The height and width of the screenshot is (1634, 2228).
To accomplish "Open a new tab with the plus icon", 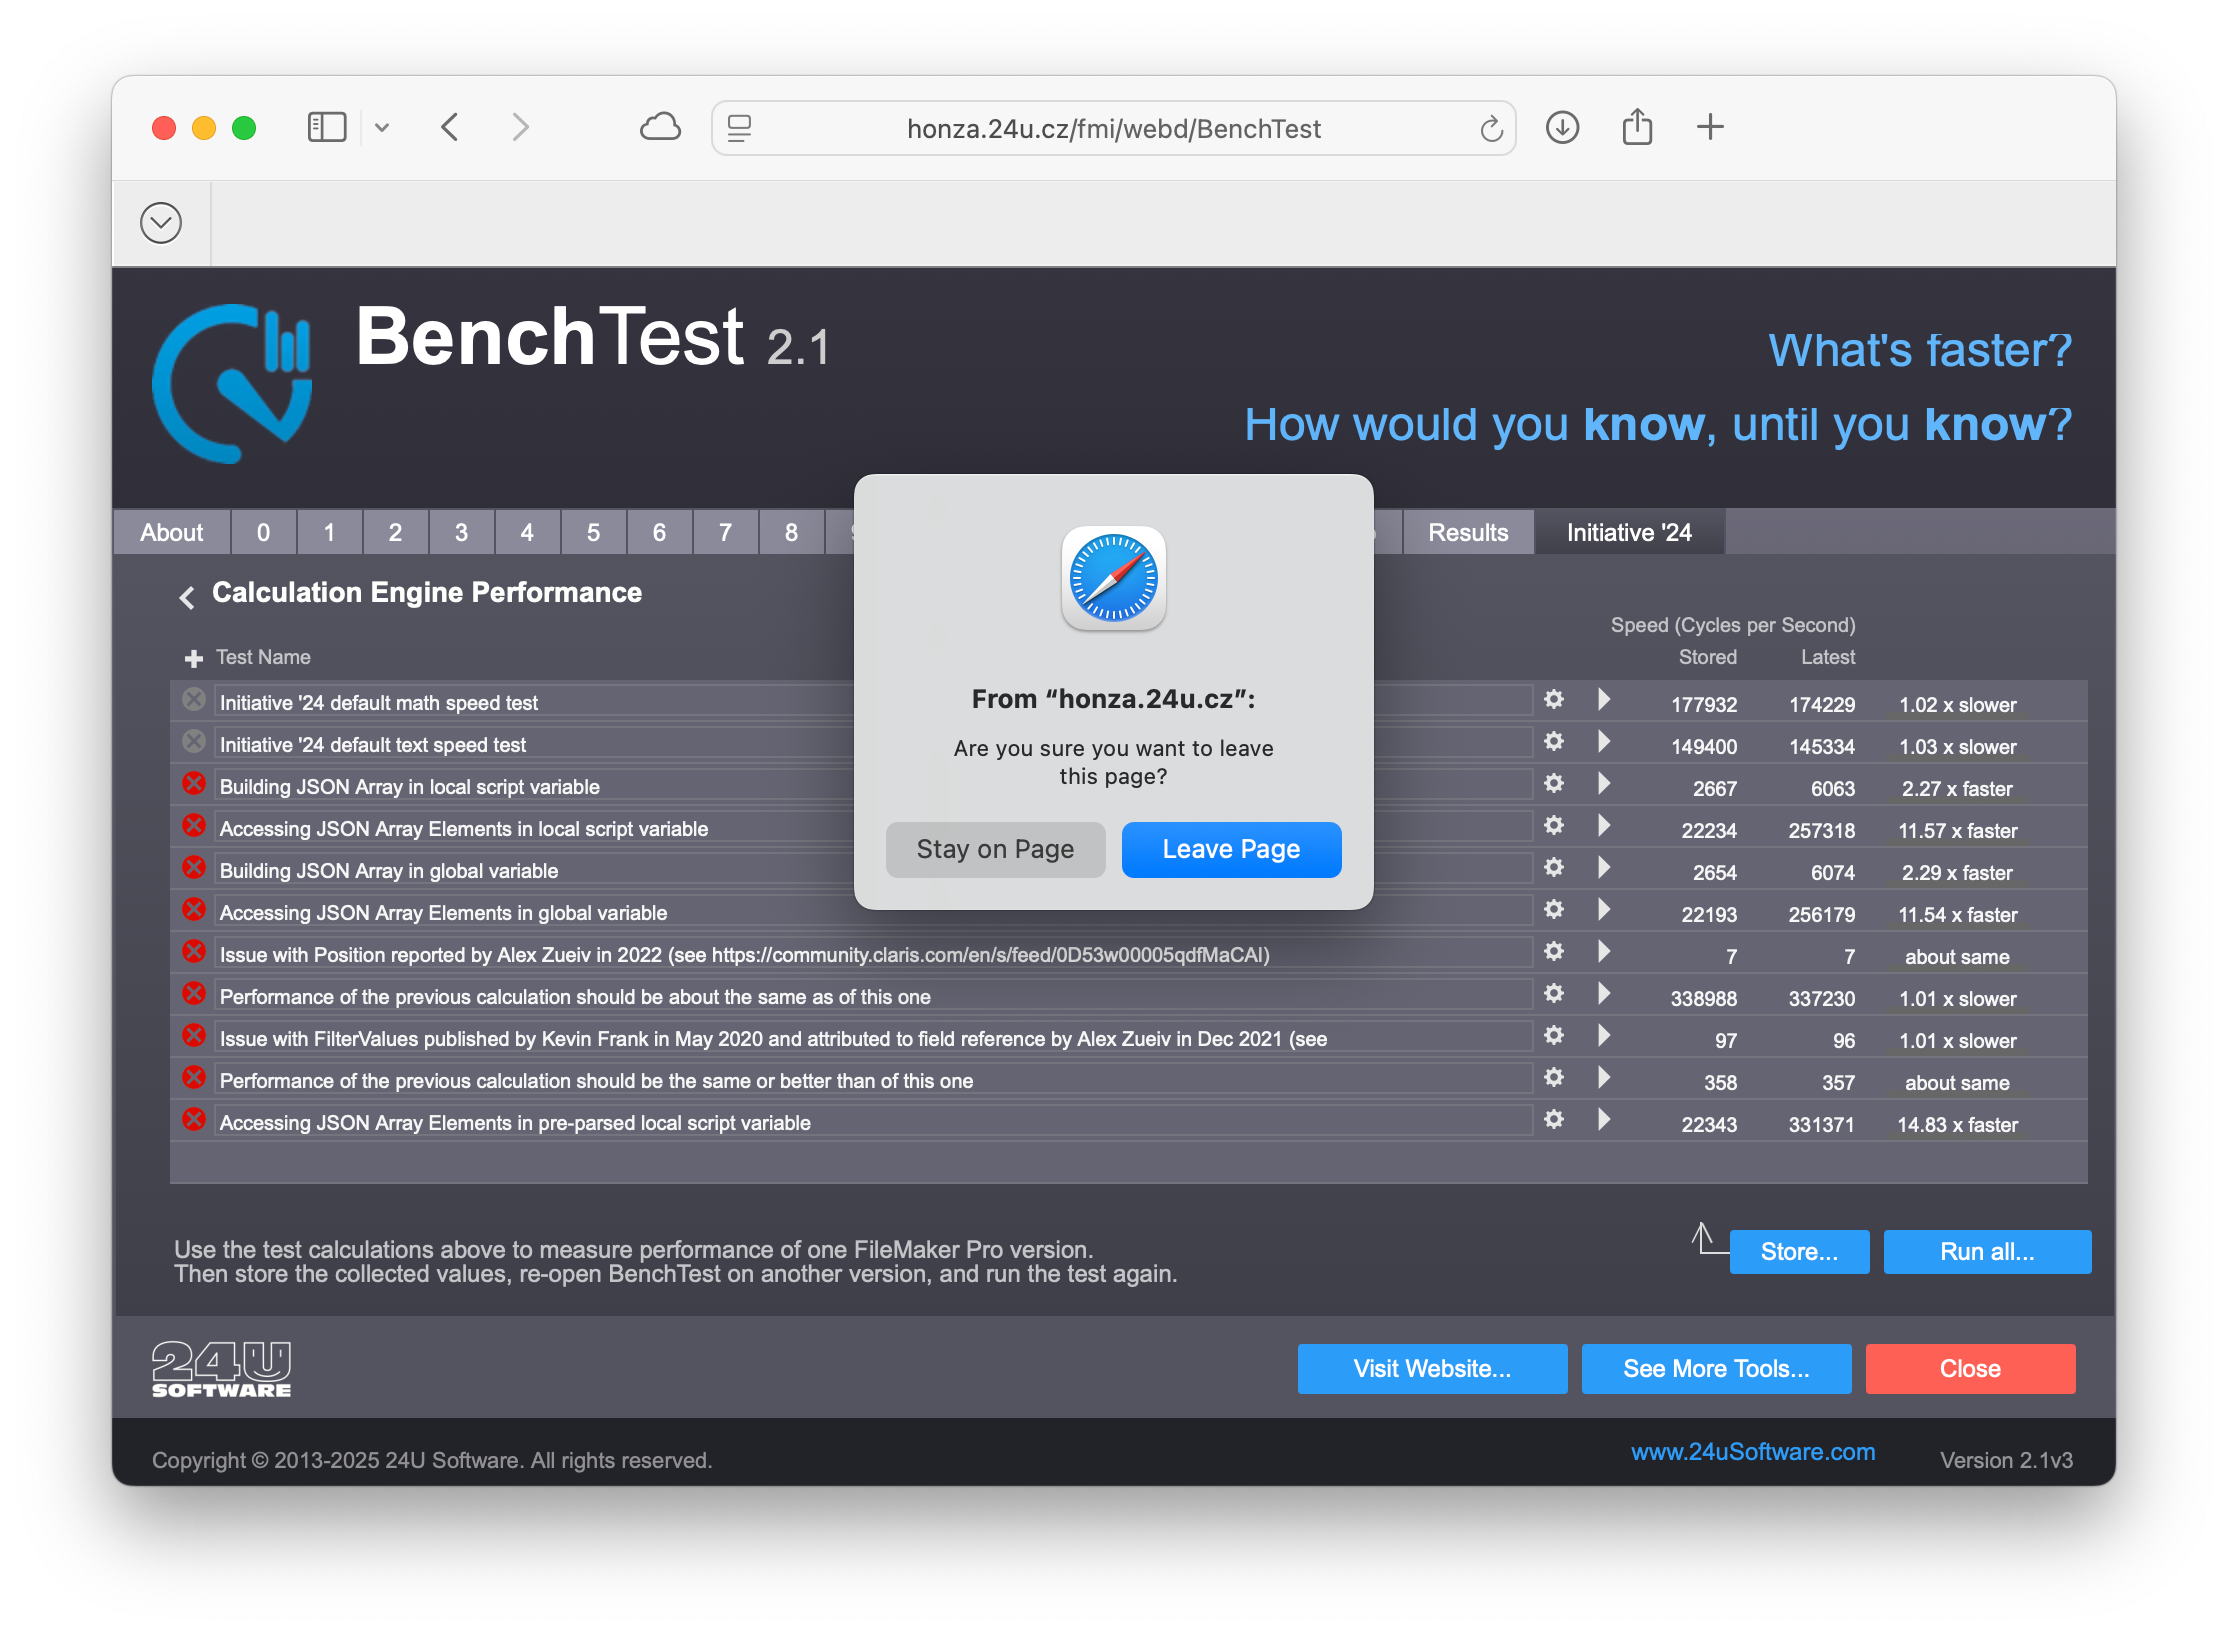I will point(1711,127).
